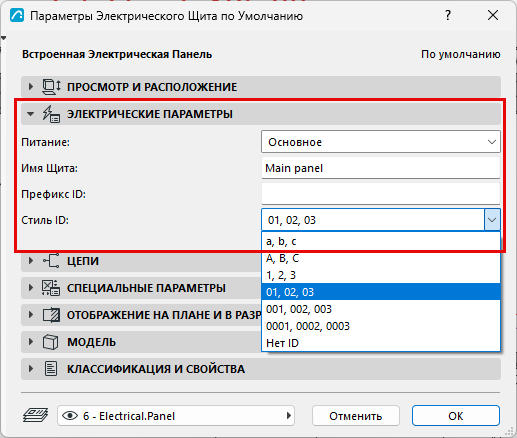Click the Стиль ID: label
Viewport: 517px width, 438px height.
(45, 220)
